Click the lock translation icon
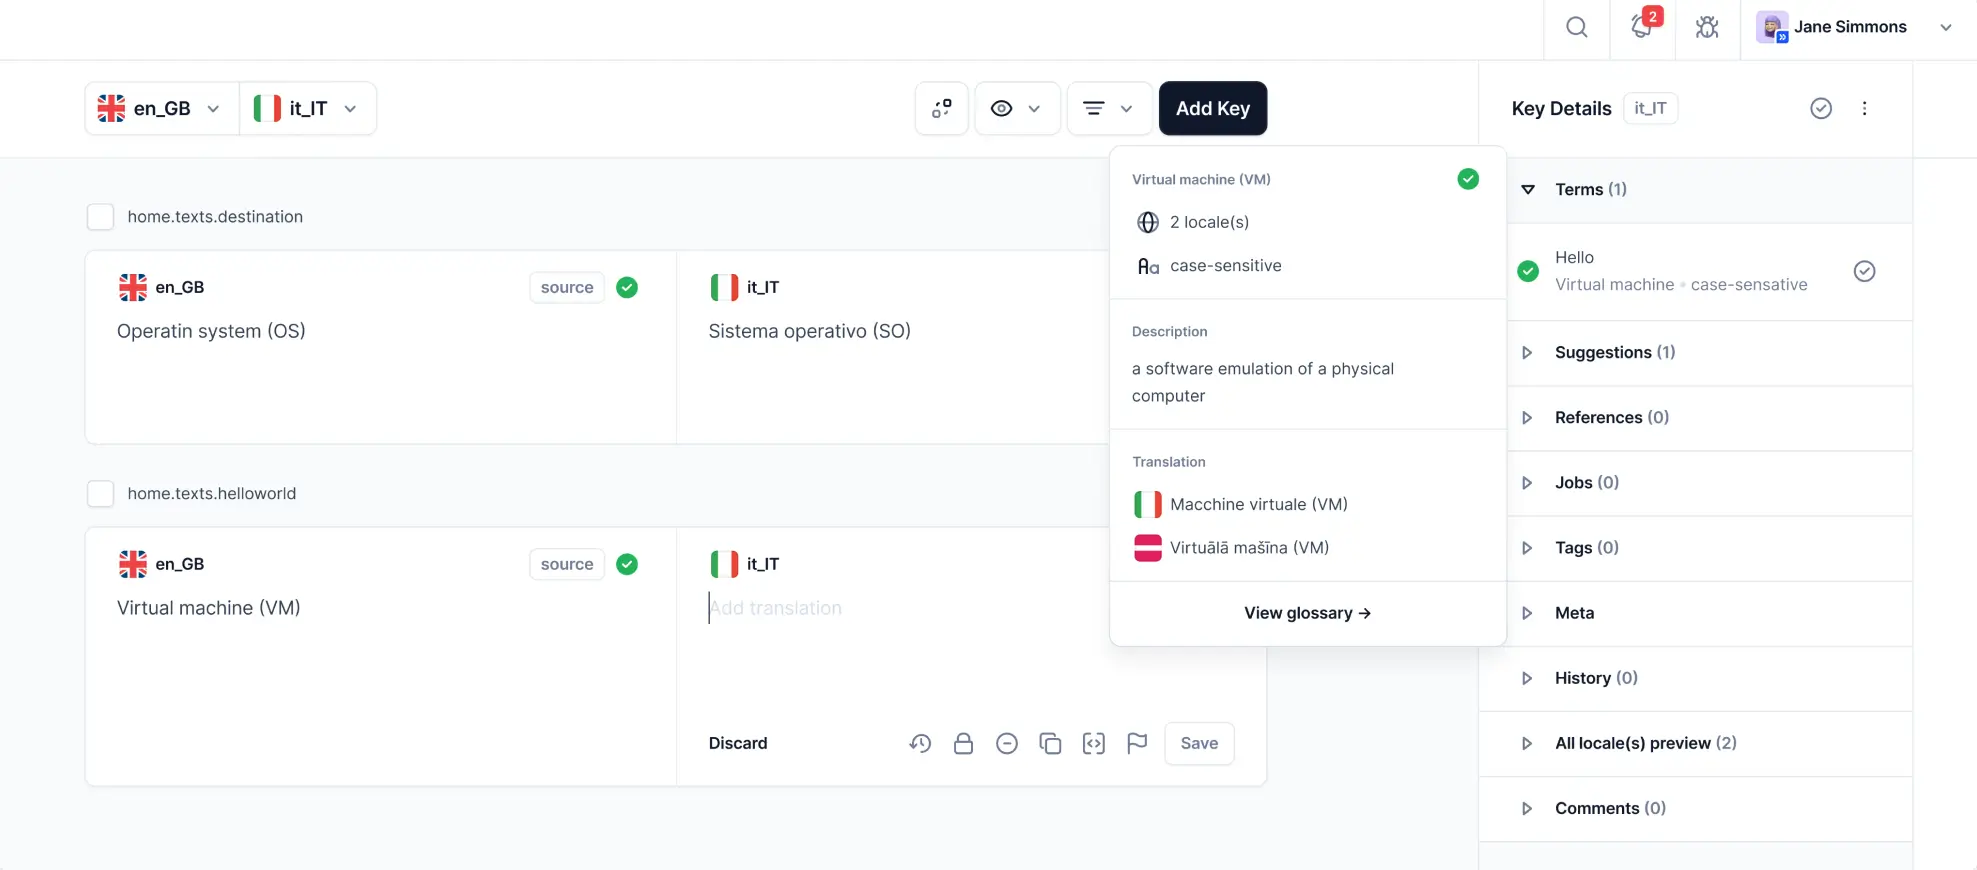Viewport: 1977px width, 870px height. [x=963, y=743]
